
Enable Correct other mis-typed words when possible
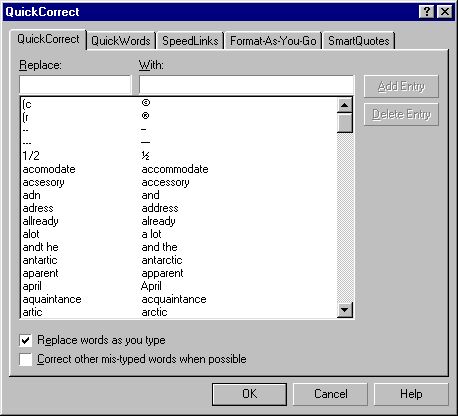pos(26,359)
